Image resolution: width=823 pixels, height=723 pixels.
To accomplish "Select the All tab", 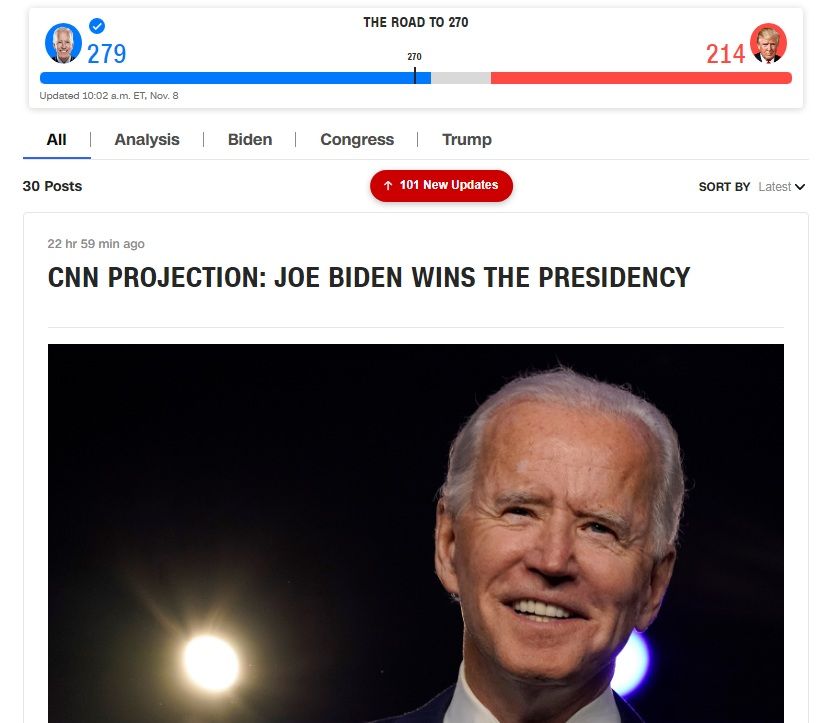I will tap(56, 140).
